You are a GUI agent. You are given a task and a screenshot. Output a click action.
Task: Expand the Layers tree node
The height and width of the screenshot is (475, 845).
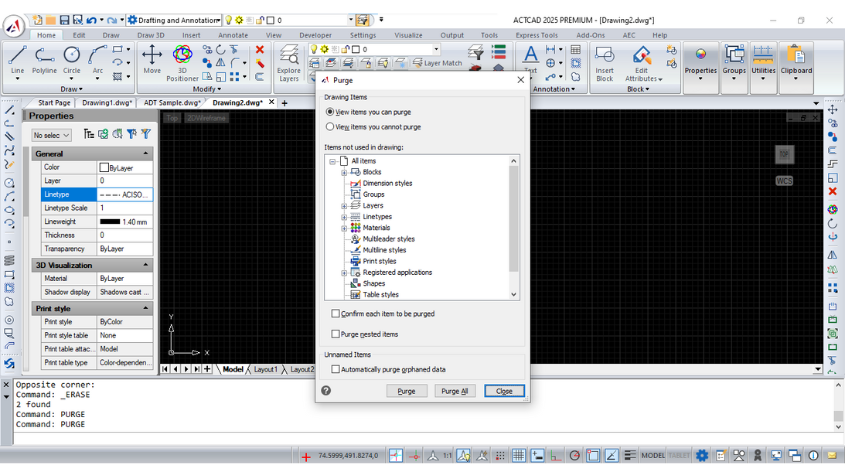(344, 206)
